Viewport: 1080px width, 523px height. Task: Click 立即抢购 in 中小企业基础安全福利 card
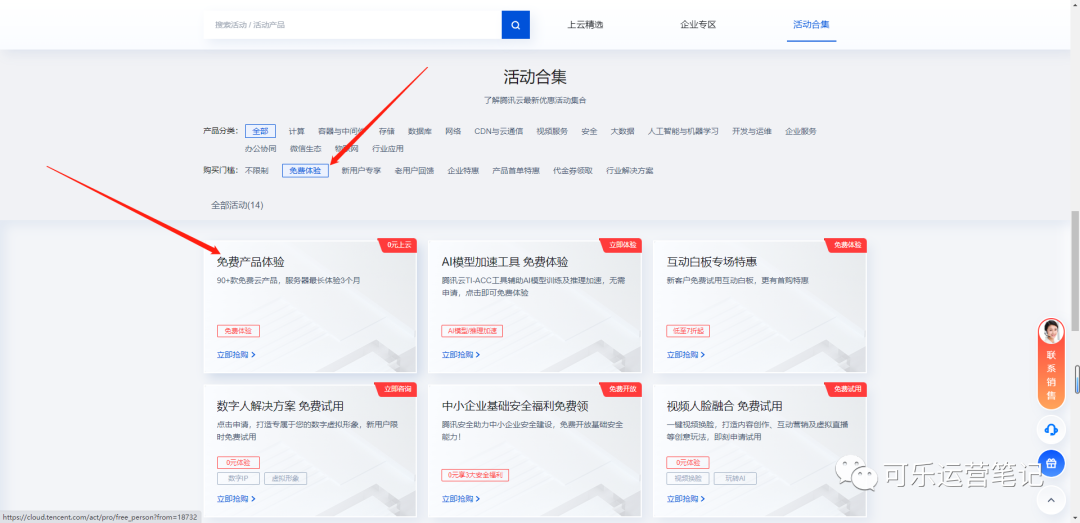pyautogui.click(x=461, y=499)
